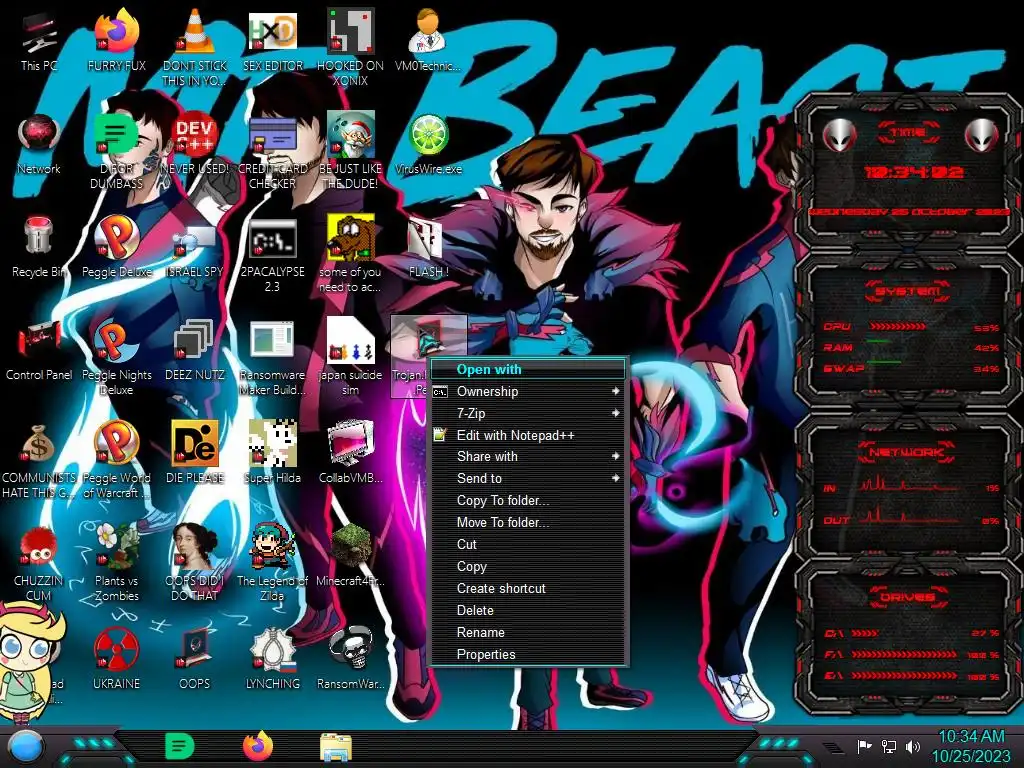Select the HOOKED ON XONIX icon

pos(350,47)
